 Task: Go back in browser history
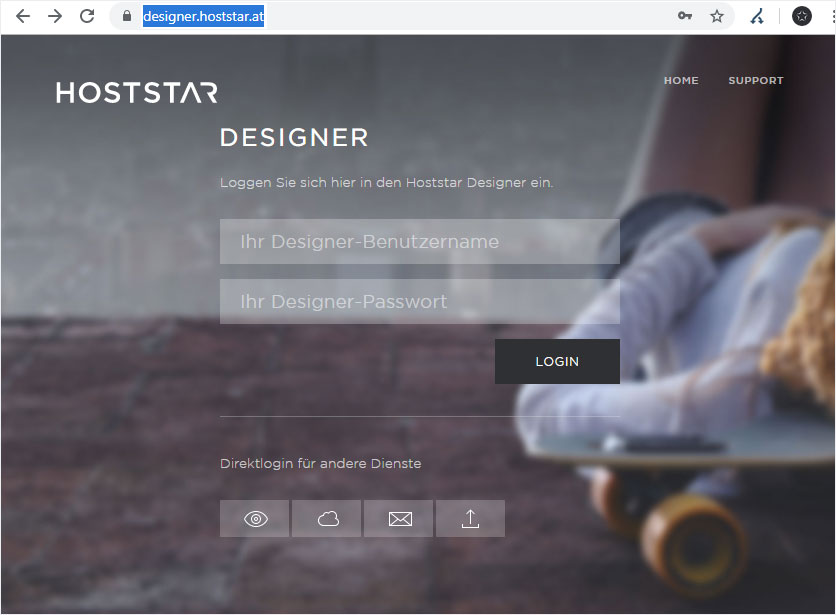tap(23, 17)
